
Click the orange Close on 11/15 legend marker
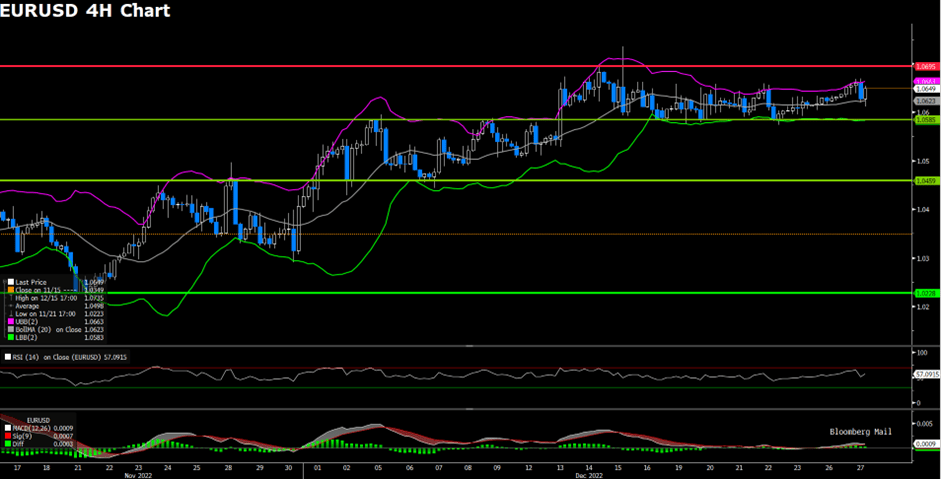click(9, 289)
